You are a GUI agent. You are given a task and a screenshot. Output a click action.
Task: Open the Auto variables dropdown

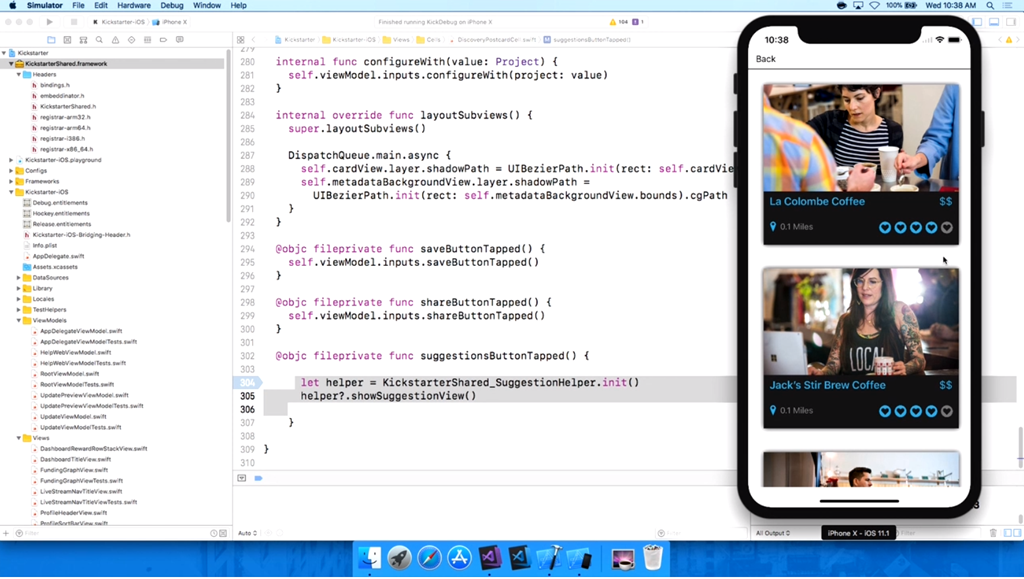pos(248,533)
